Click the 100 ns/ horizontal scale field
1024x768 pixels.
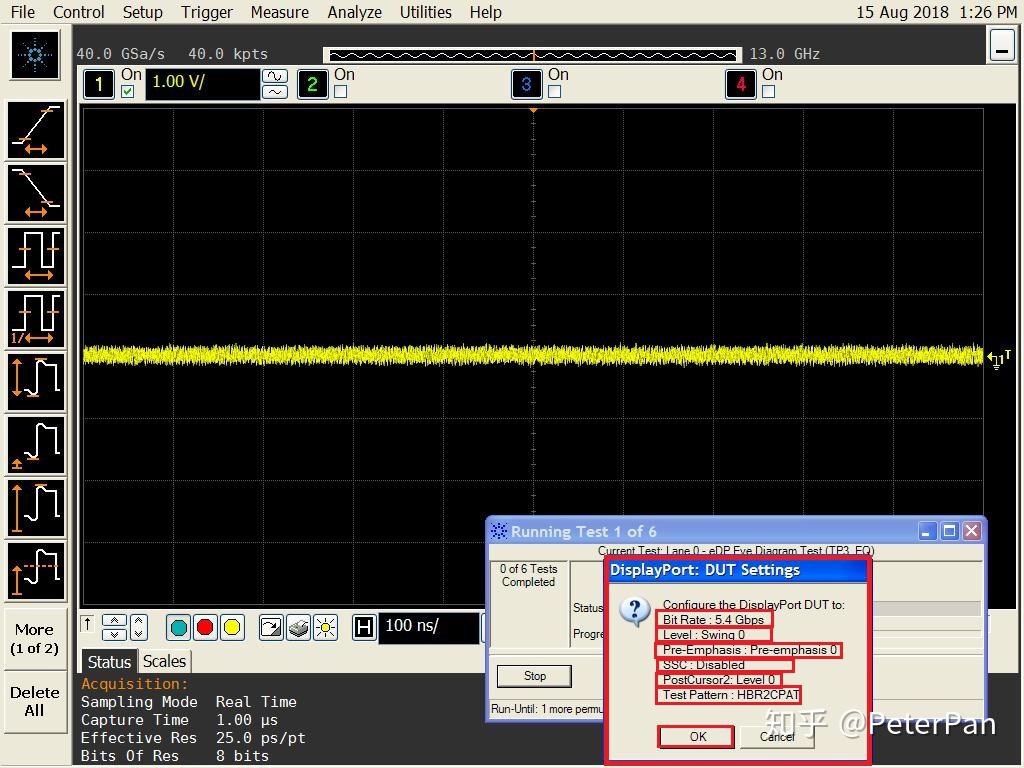428,627
